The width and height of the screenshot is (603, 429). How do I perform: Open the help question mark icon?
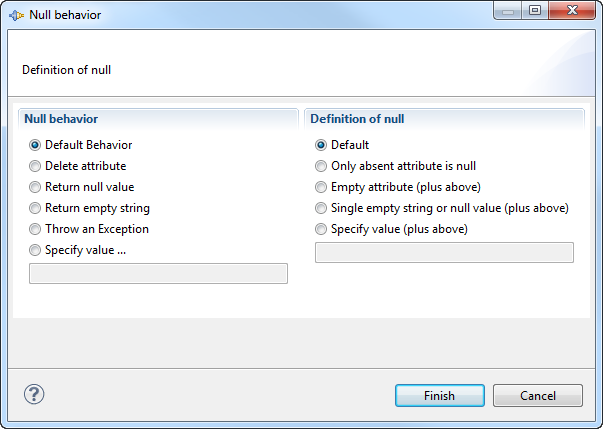click(x=34, y=394)
